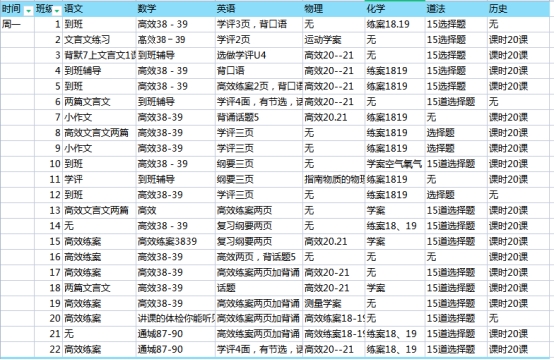Select the 练案18.19 cell for class 1
Image resolution: width=554 pixels, height=360 pixels.
pos(395,24)
